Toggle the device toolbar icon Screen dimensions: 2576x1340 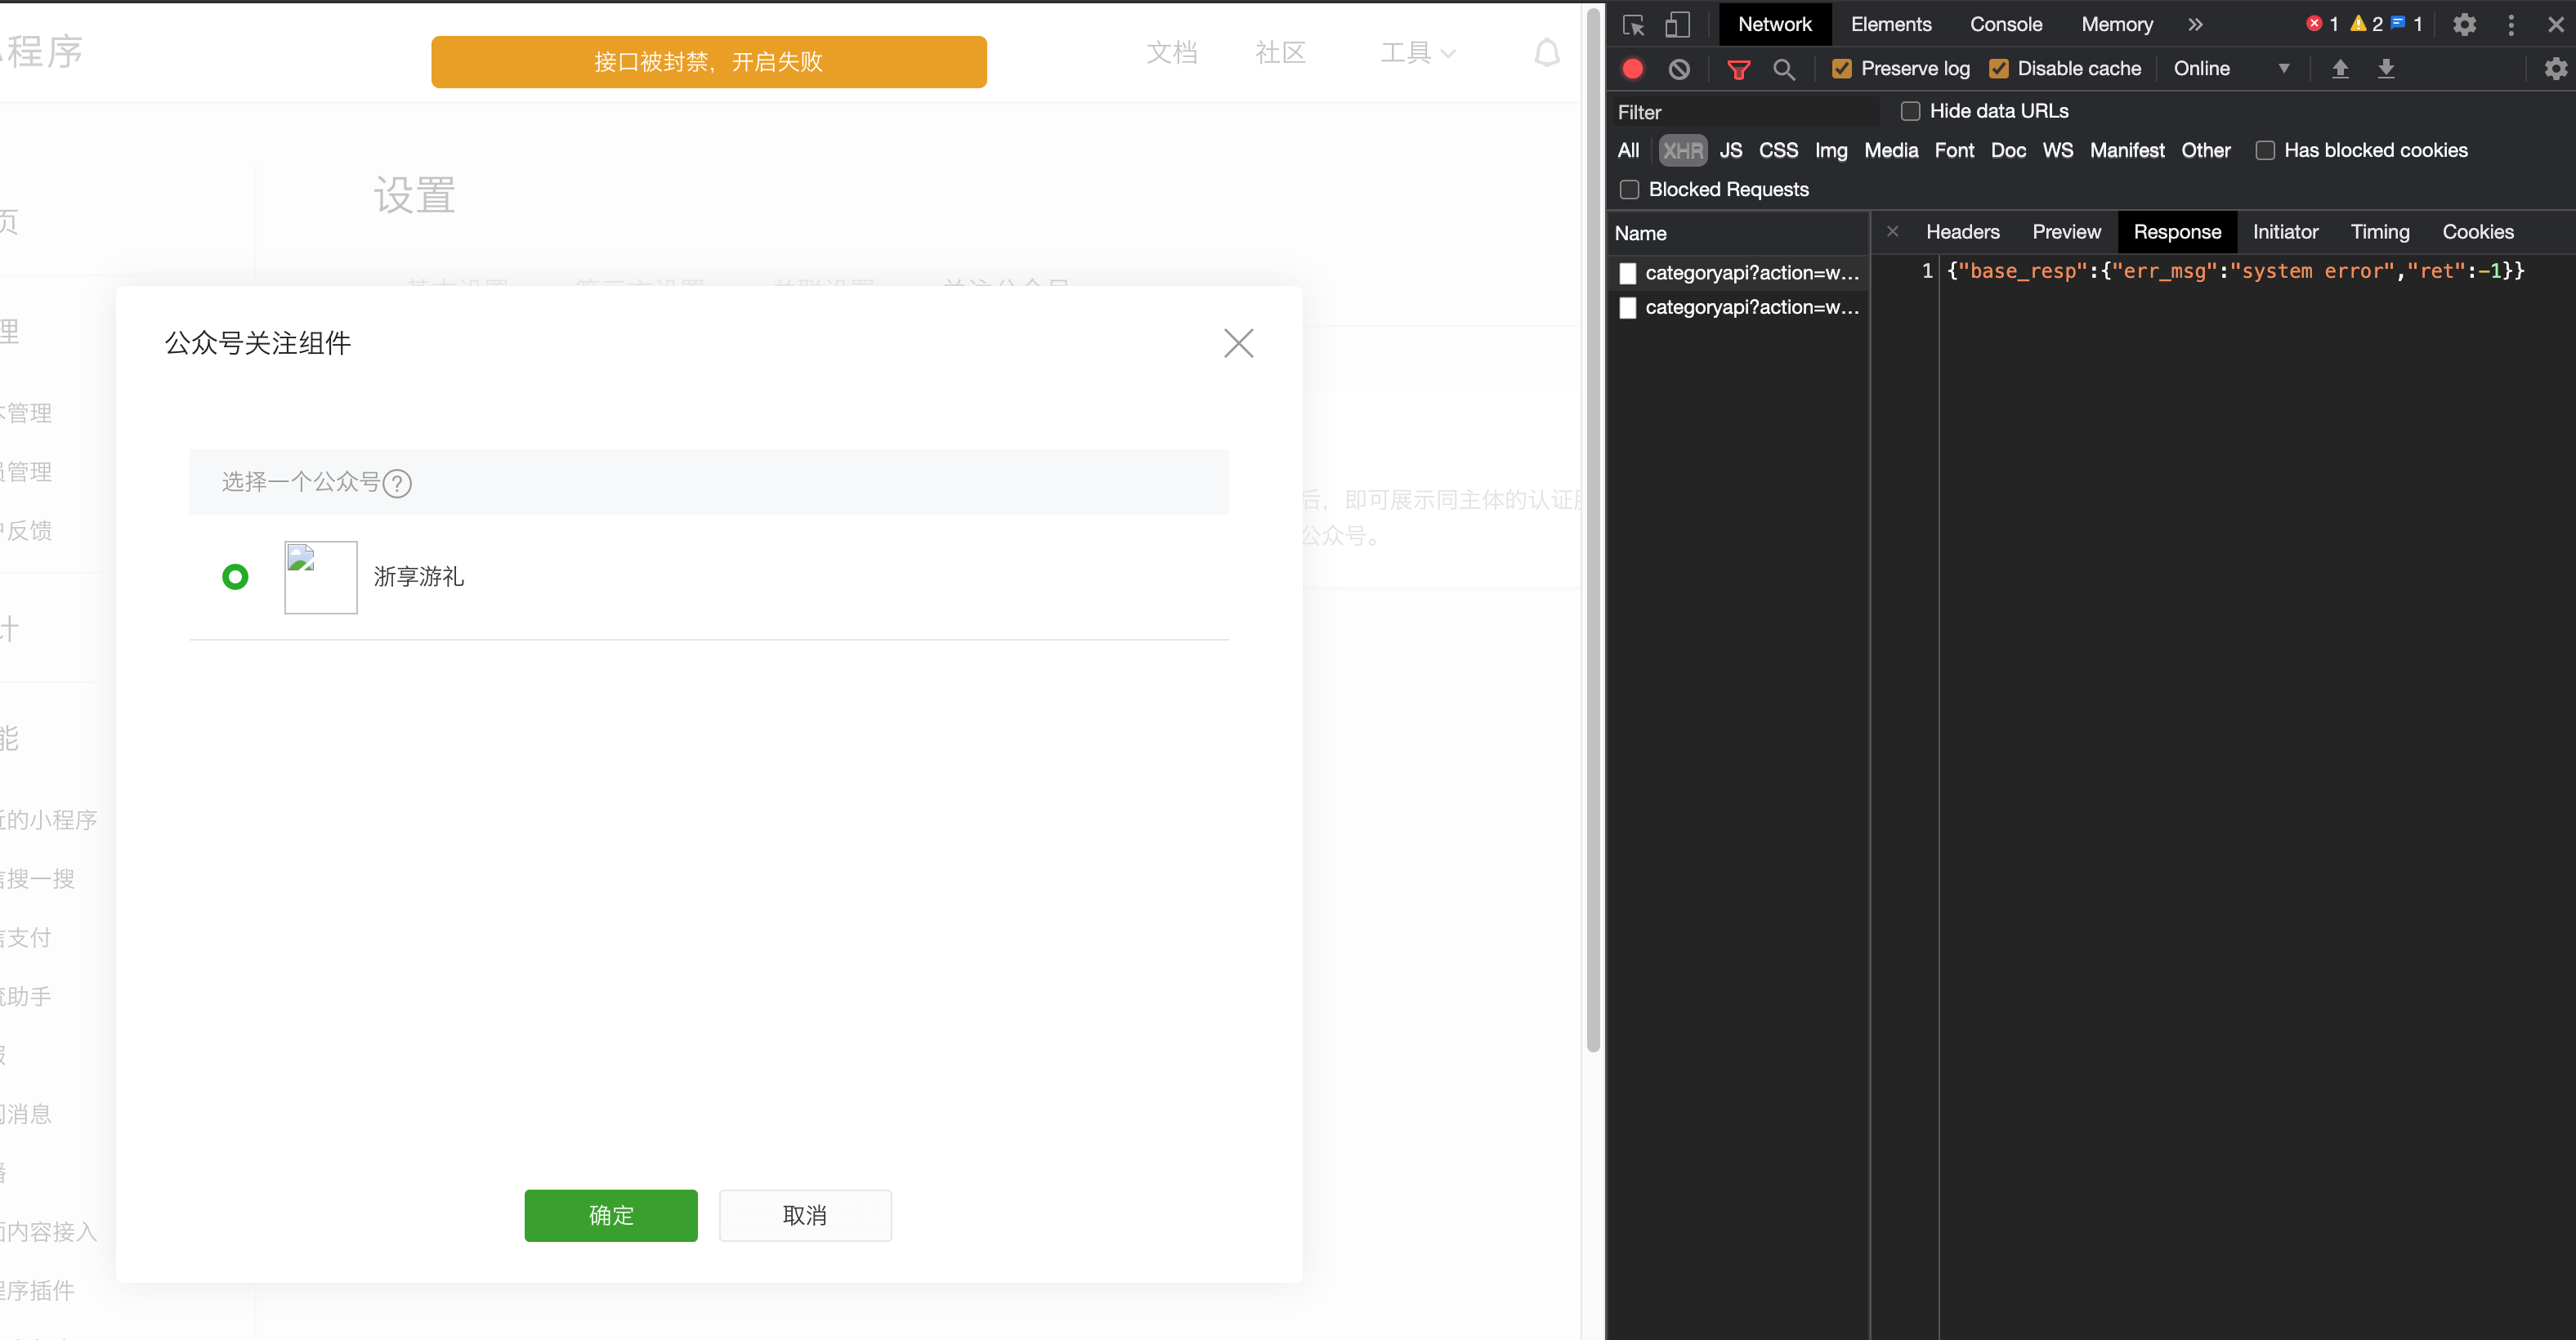click(x=1677, y=25)
